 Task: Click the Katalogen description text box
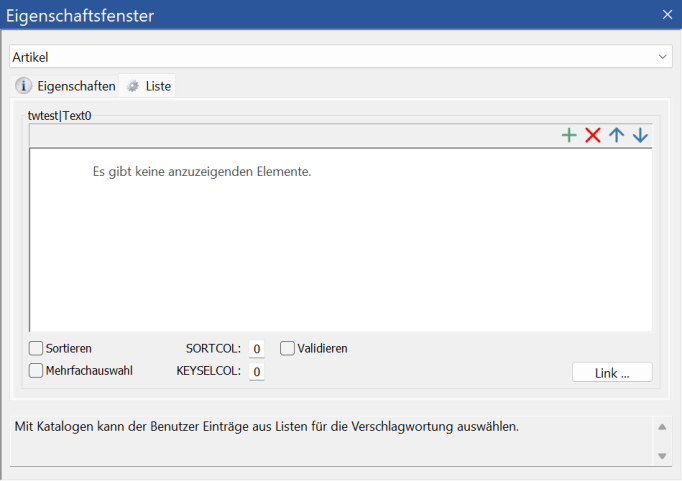tap(330, 440)
